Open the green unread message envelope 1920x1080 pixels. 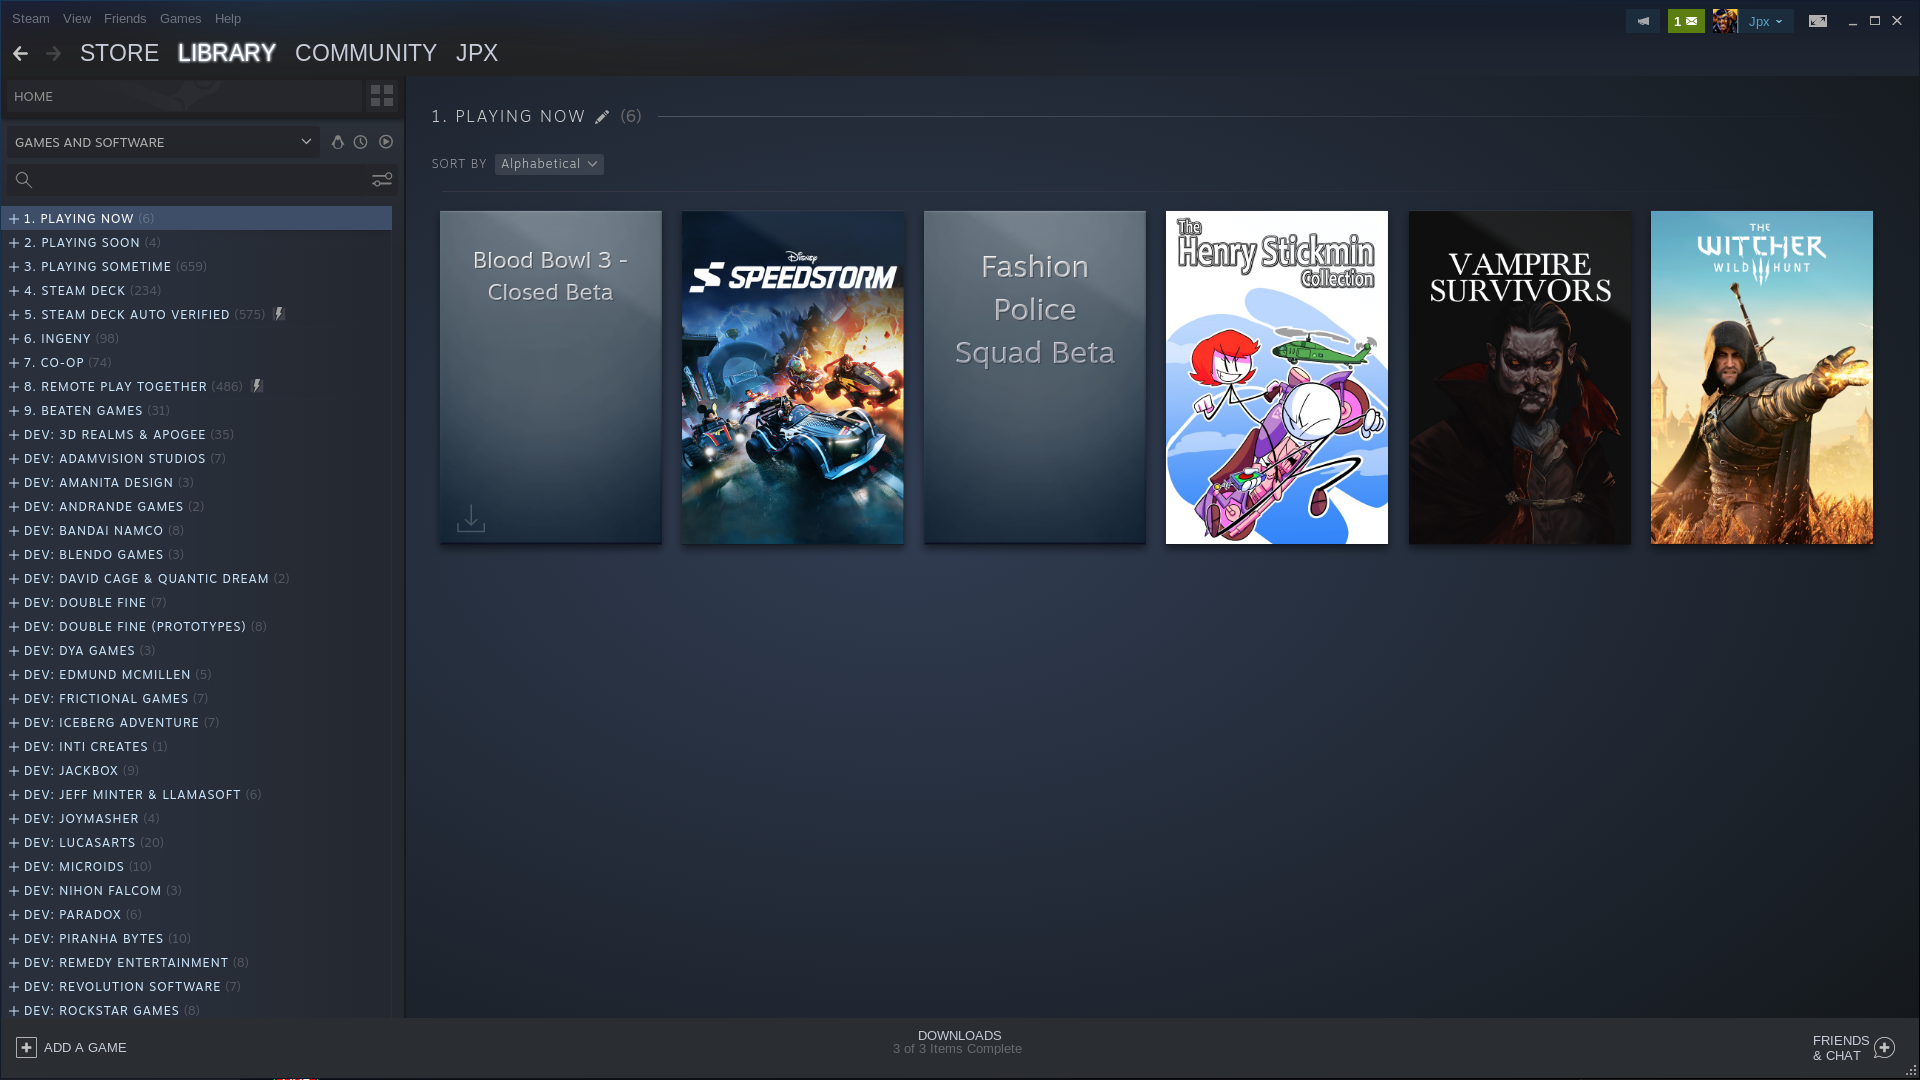[x=1686, y=20]
